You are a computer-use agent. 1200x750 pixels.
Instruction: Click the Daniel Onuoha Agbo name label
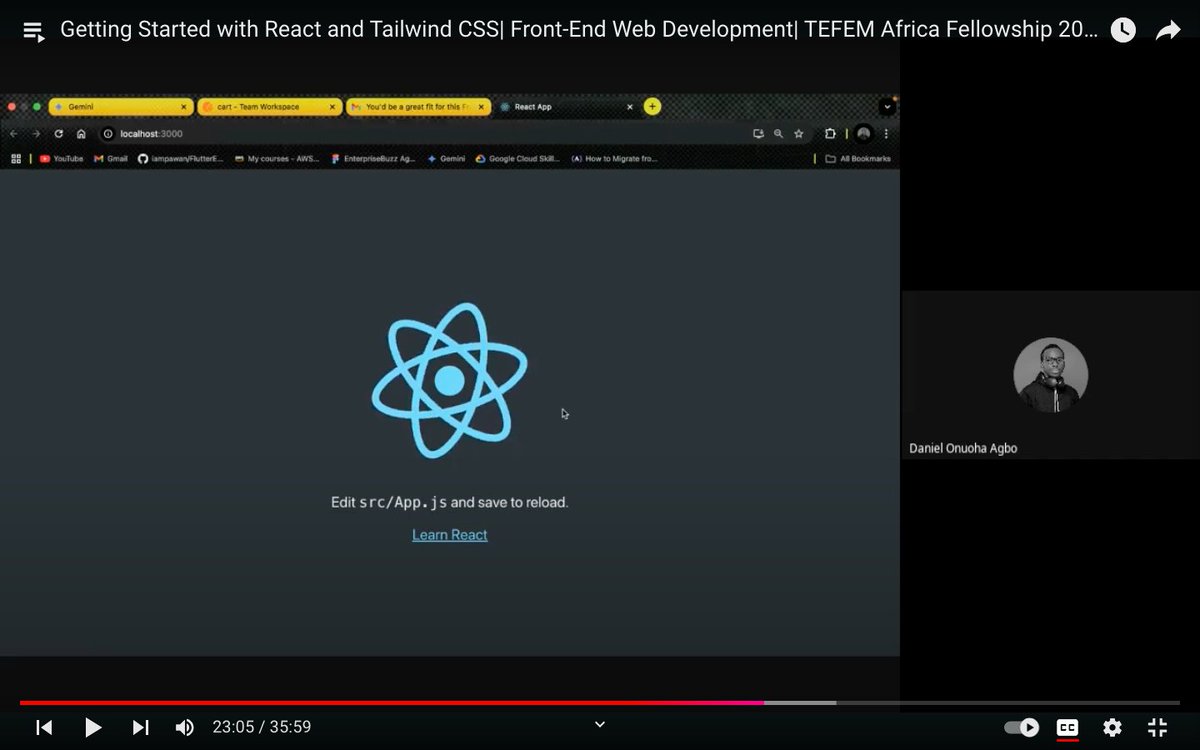pyautogui.click(x=963, y=448)
